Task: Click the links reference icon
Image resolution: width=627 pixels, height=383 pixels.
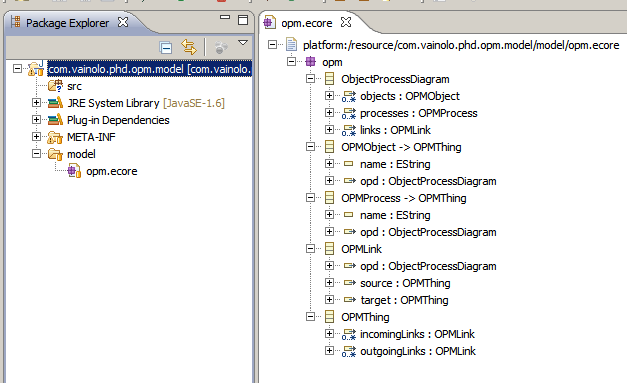Action: pos(349,130)
